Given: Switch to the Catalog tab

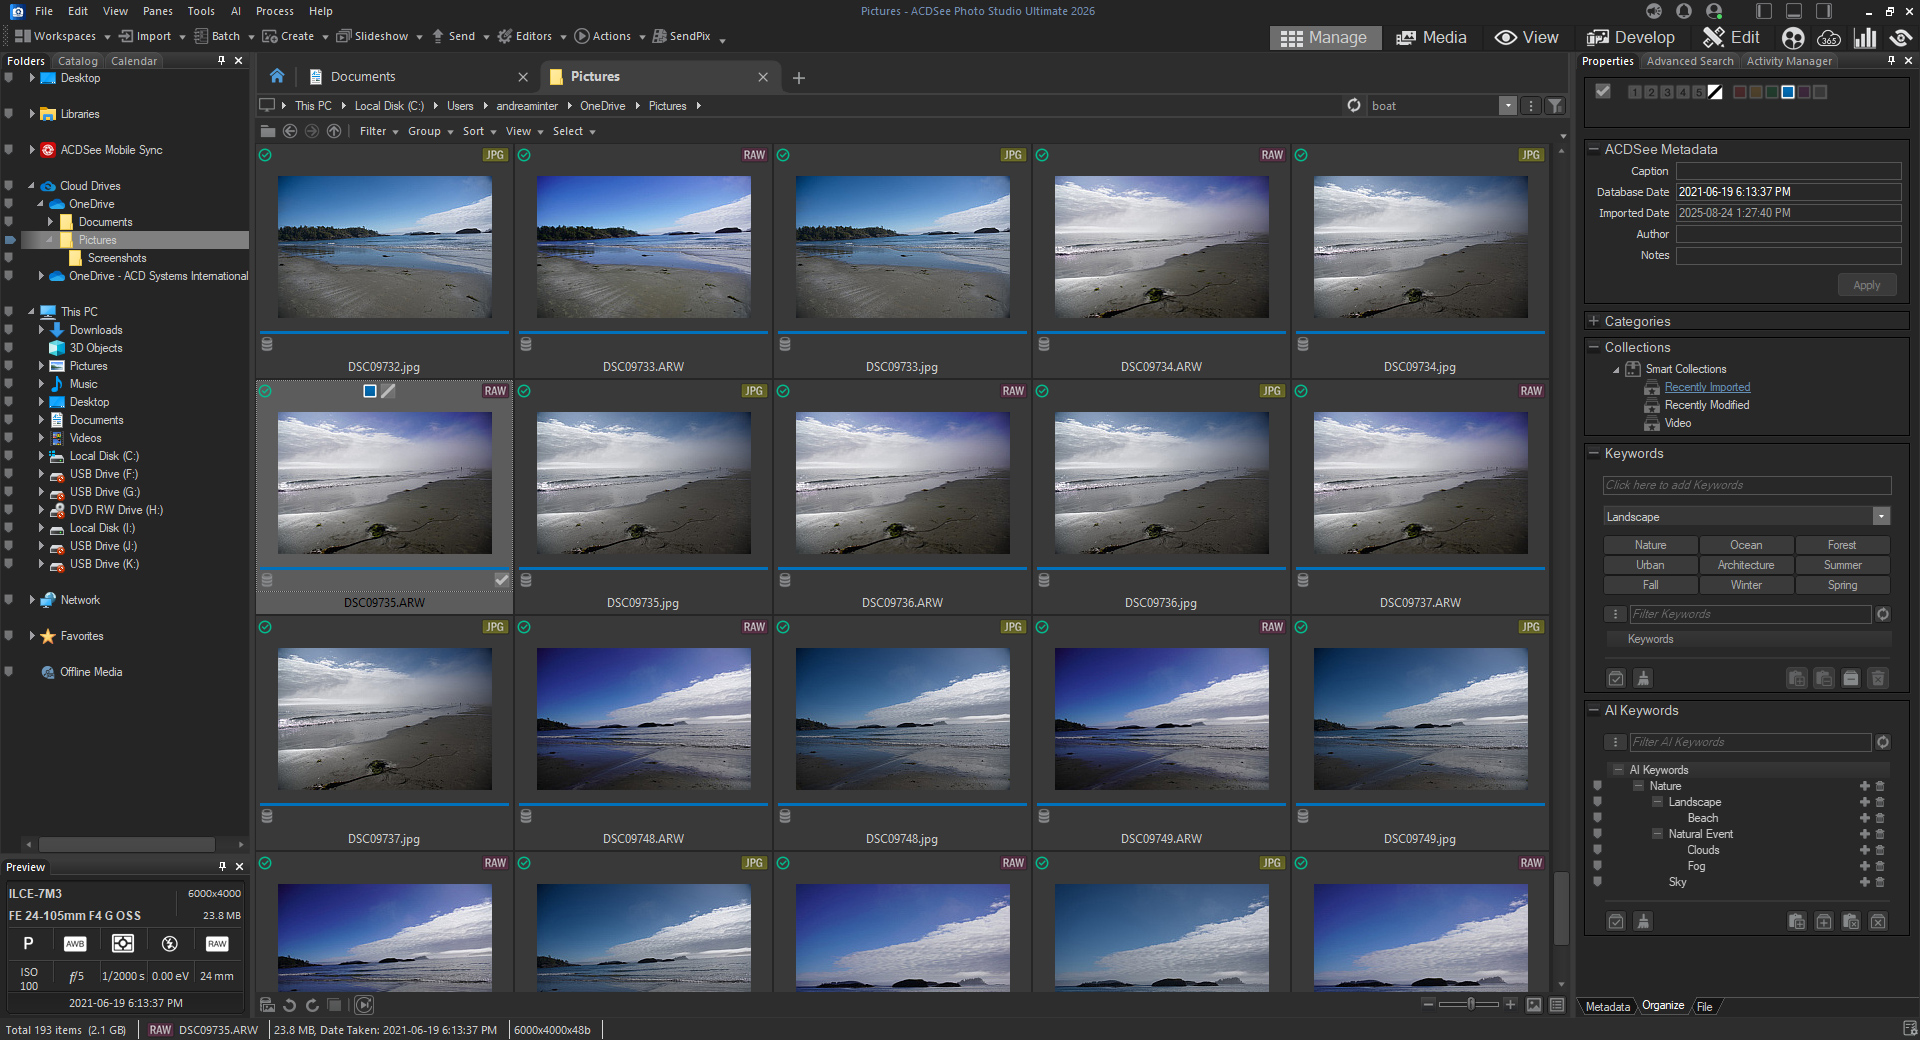Looking at the screenshot, I should pos(78,61).
